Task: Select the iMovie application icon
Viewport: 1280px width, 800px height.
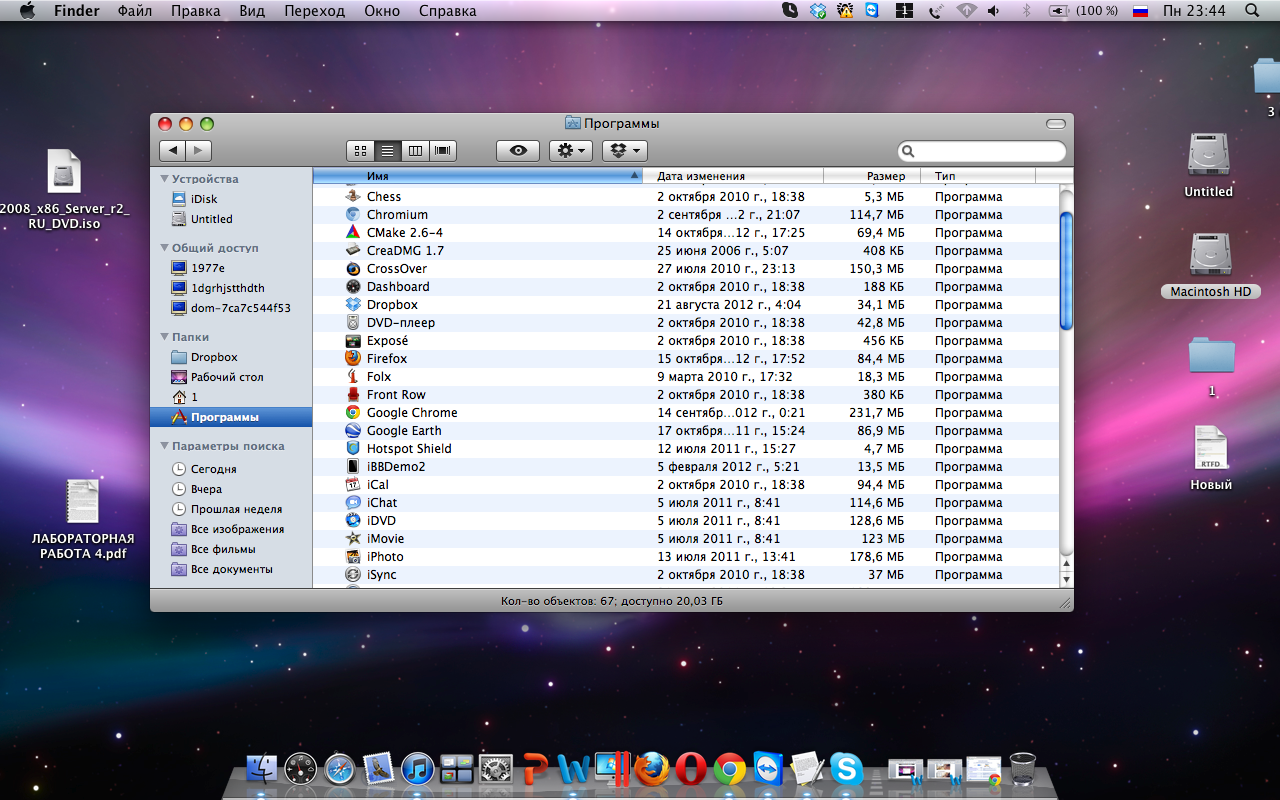Action: point(353,539)
